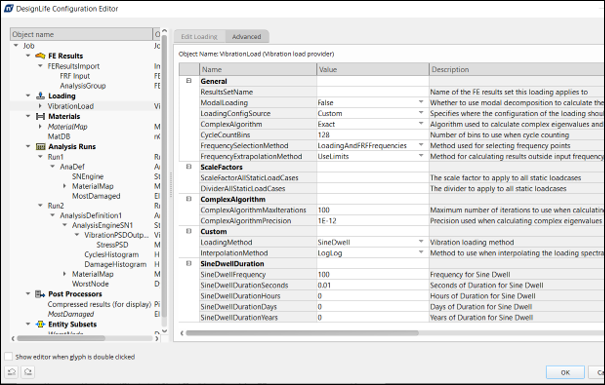Select AnalysisDefinition1 in the tree
Image resolution: width=605 pixels, height=385 pixels.
(x=91, y=215)
